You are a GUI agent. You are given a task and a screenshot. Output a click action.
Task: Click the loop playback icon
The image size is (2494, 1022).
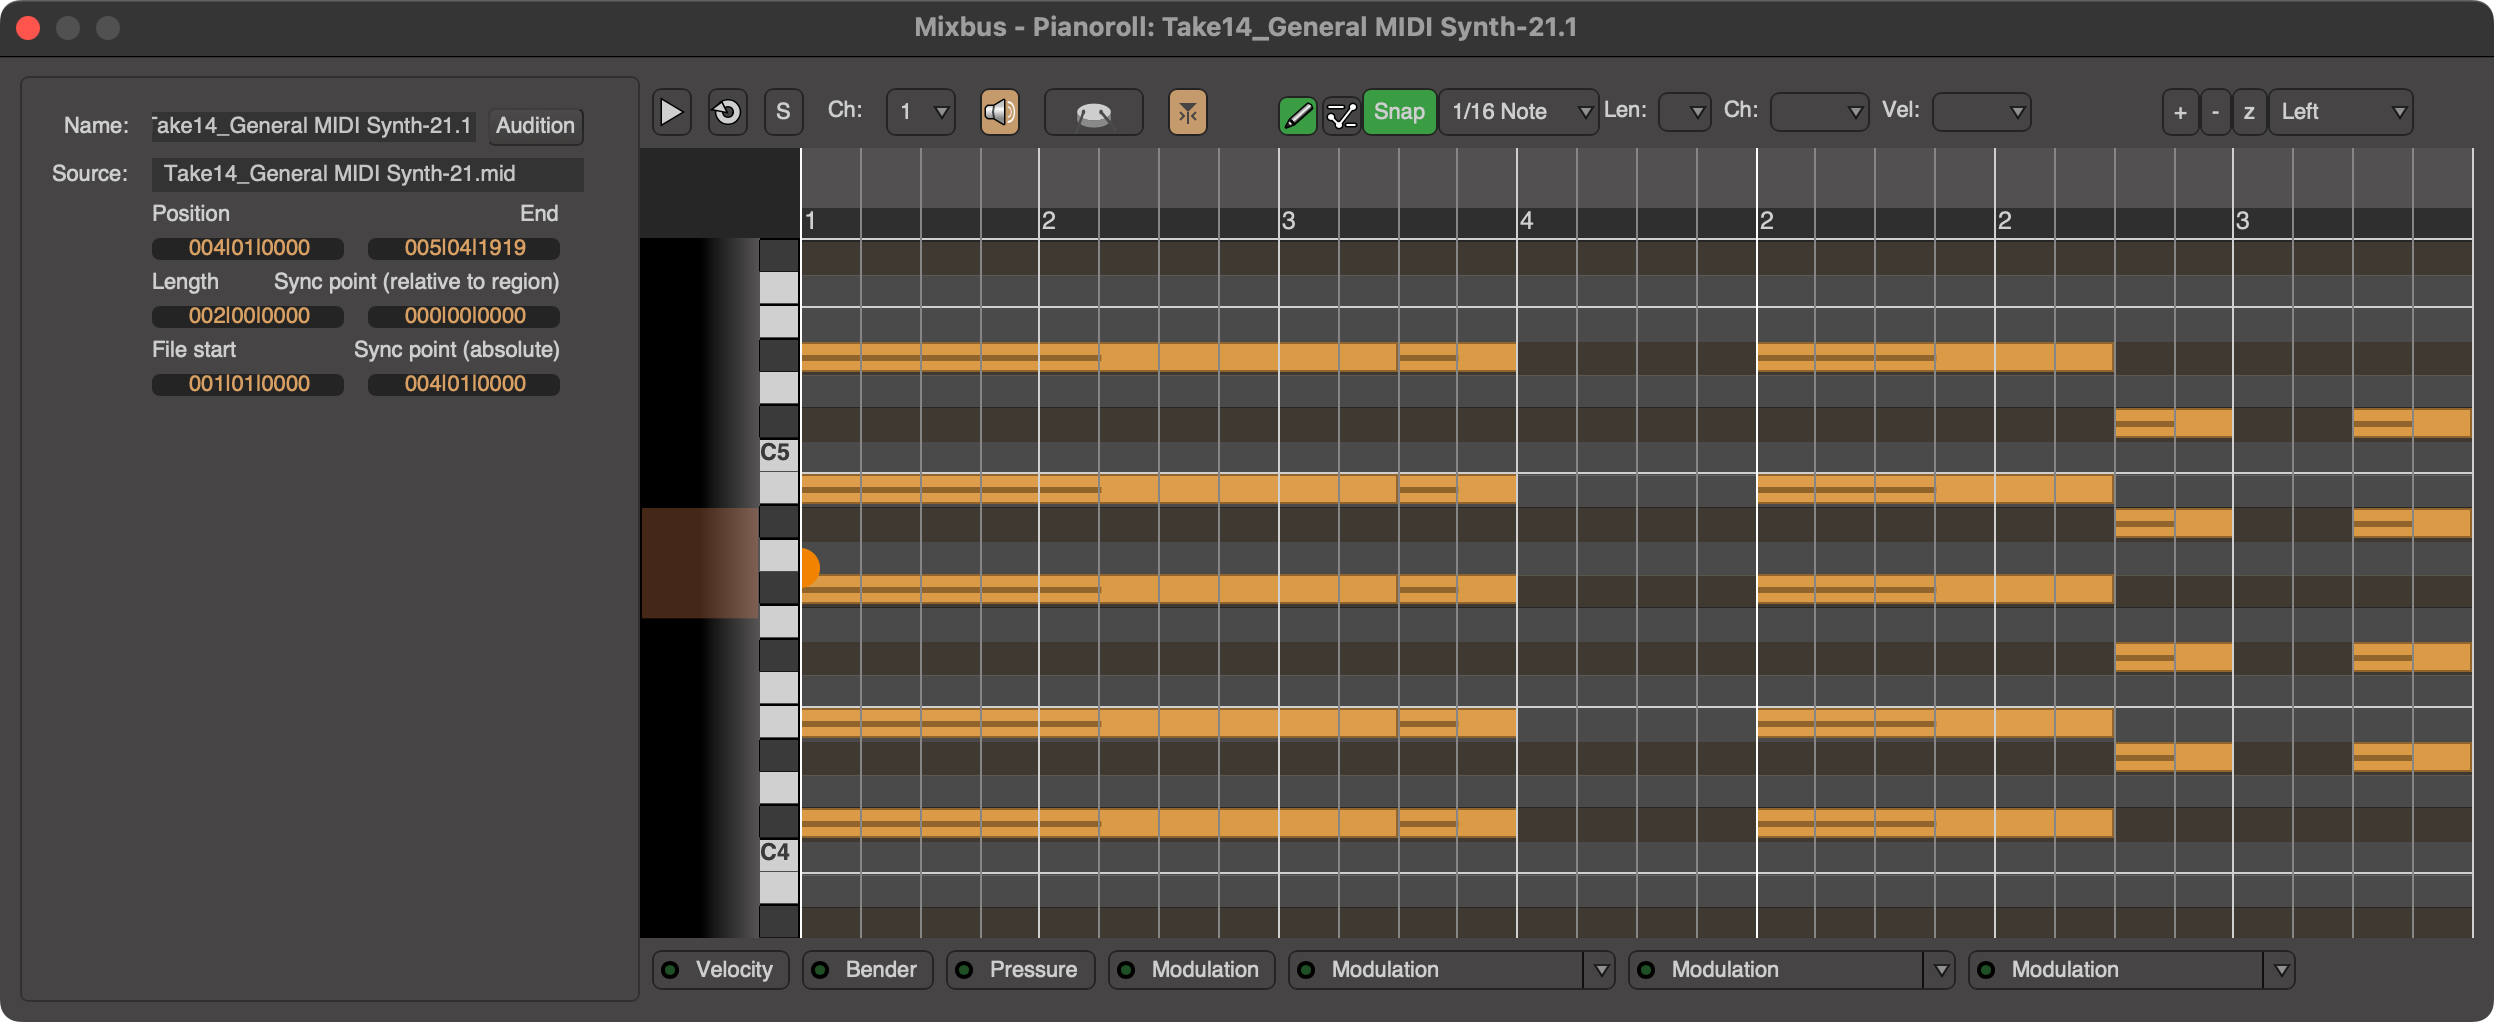[727, 112]
